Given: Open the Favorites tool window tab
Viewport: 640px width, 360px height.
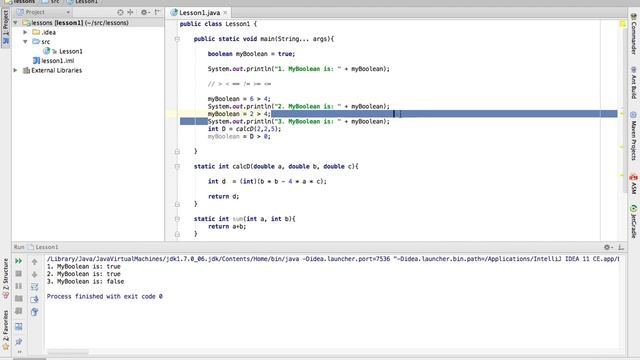Looking at the screenshot, I should [6, 330].
